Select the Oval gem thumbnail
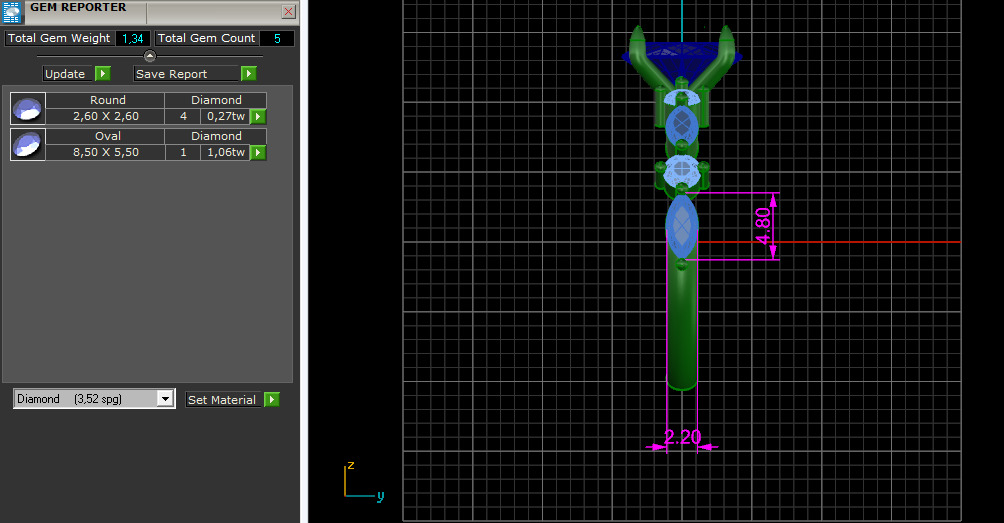 (x=28, y=144)
